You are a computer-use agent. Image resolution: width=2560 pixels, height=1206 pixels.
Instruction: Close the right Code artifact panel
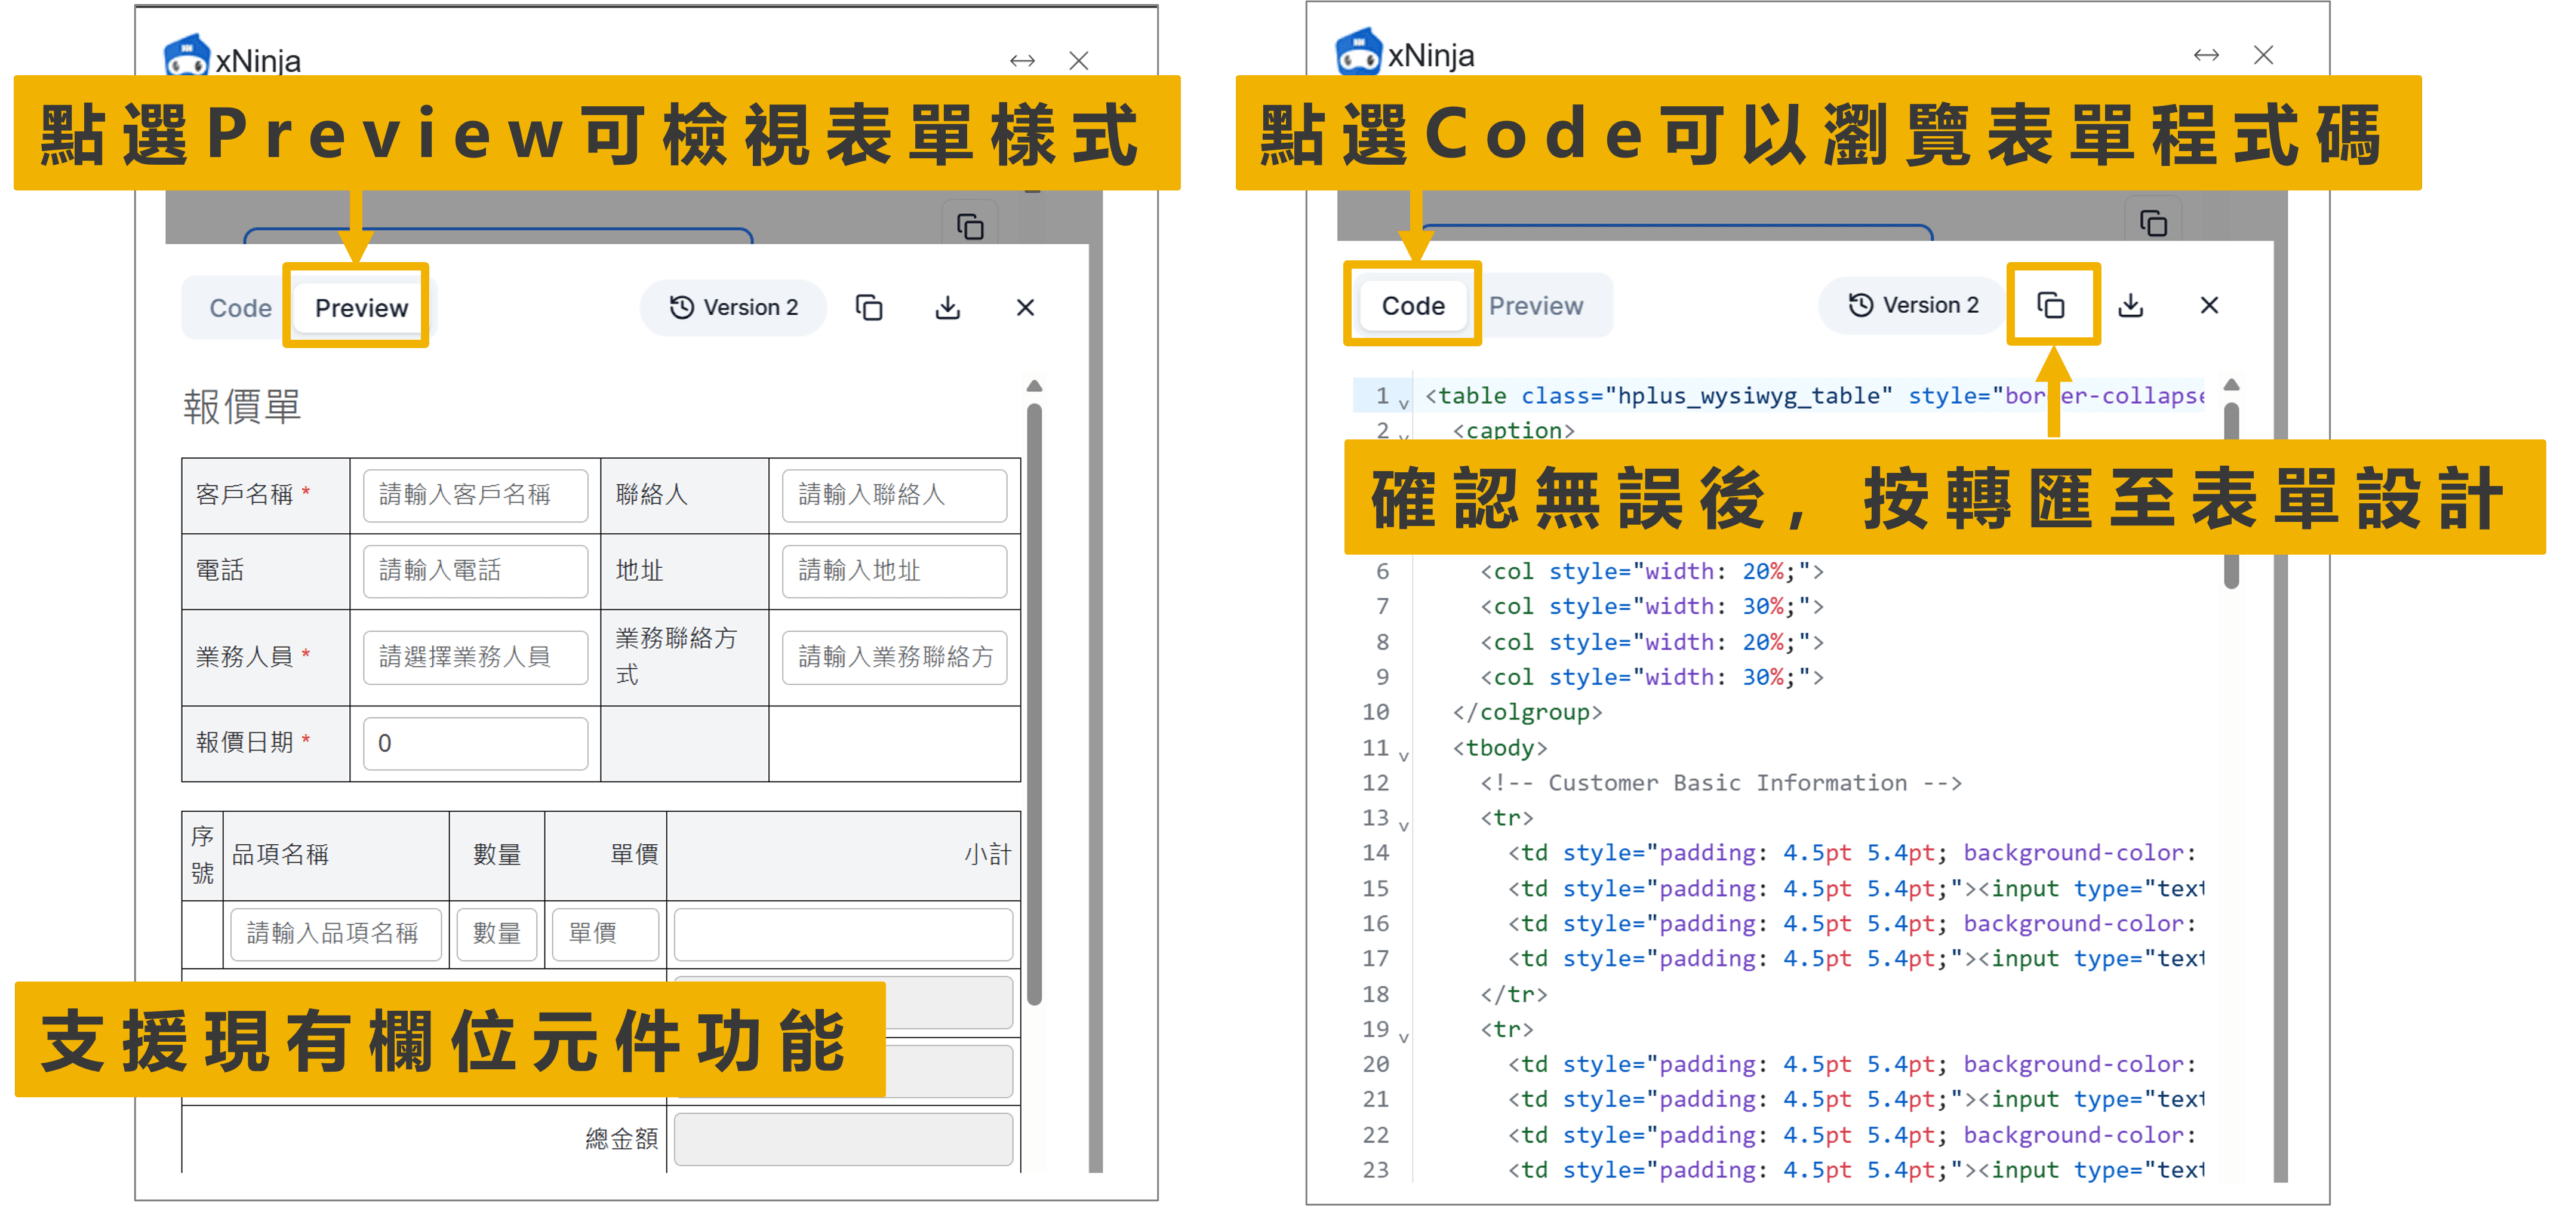coord(2209,305)
